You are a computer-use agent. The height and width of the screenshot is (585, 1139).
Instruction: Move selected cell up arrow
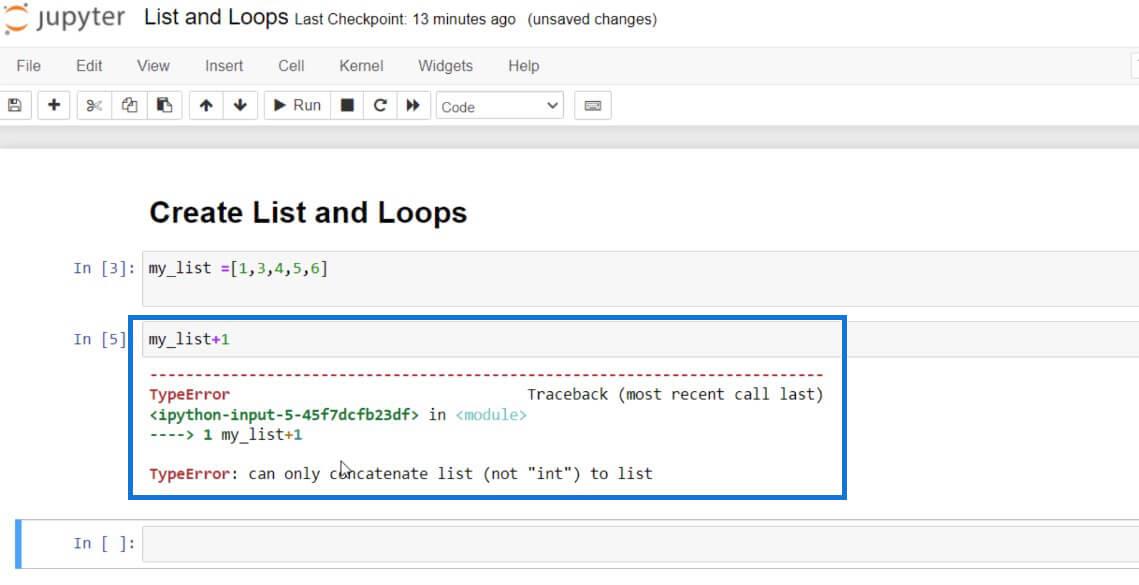206,105
